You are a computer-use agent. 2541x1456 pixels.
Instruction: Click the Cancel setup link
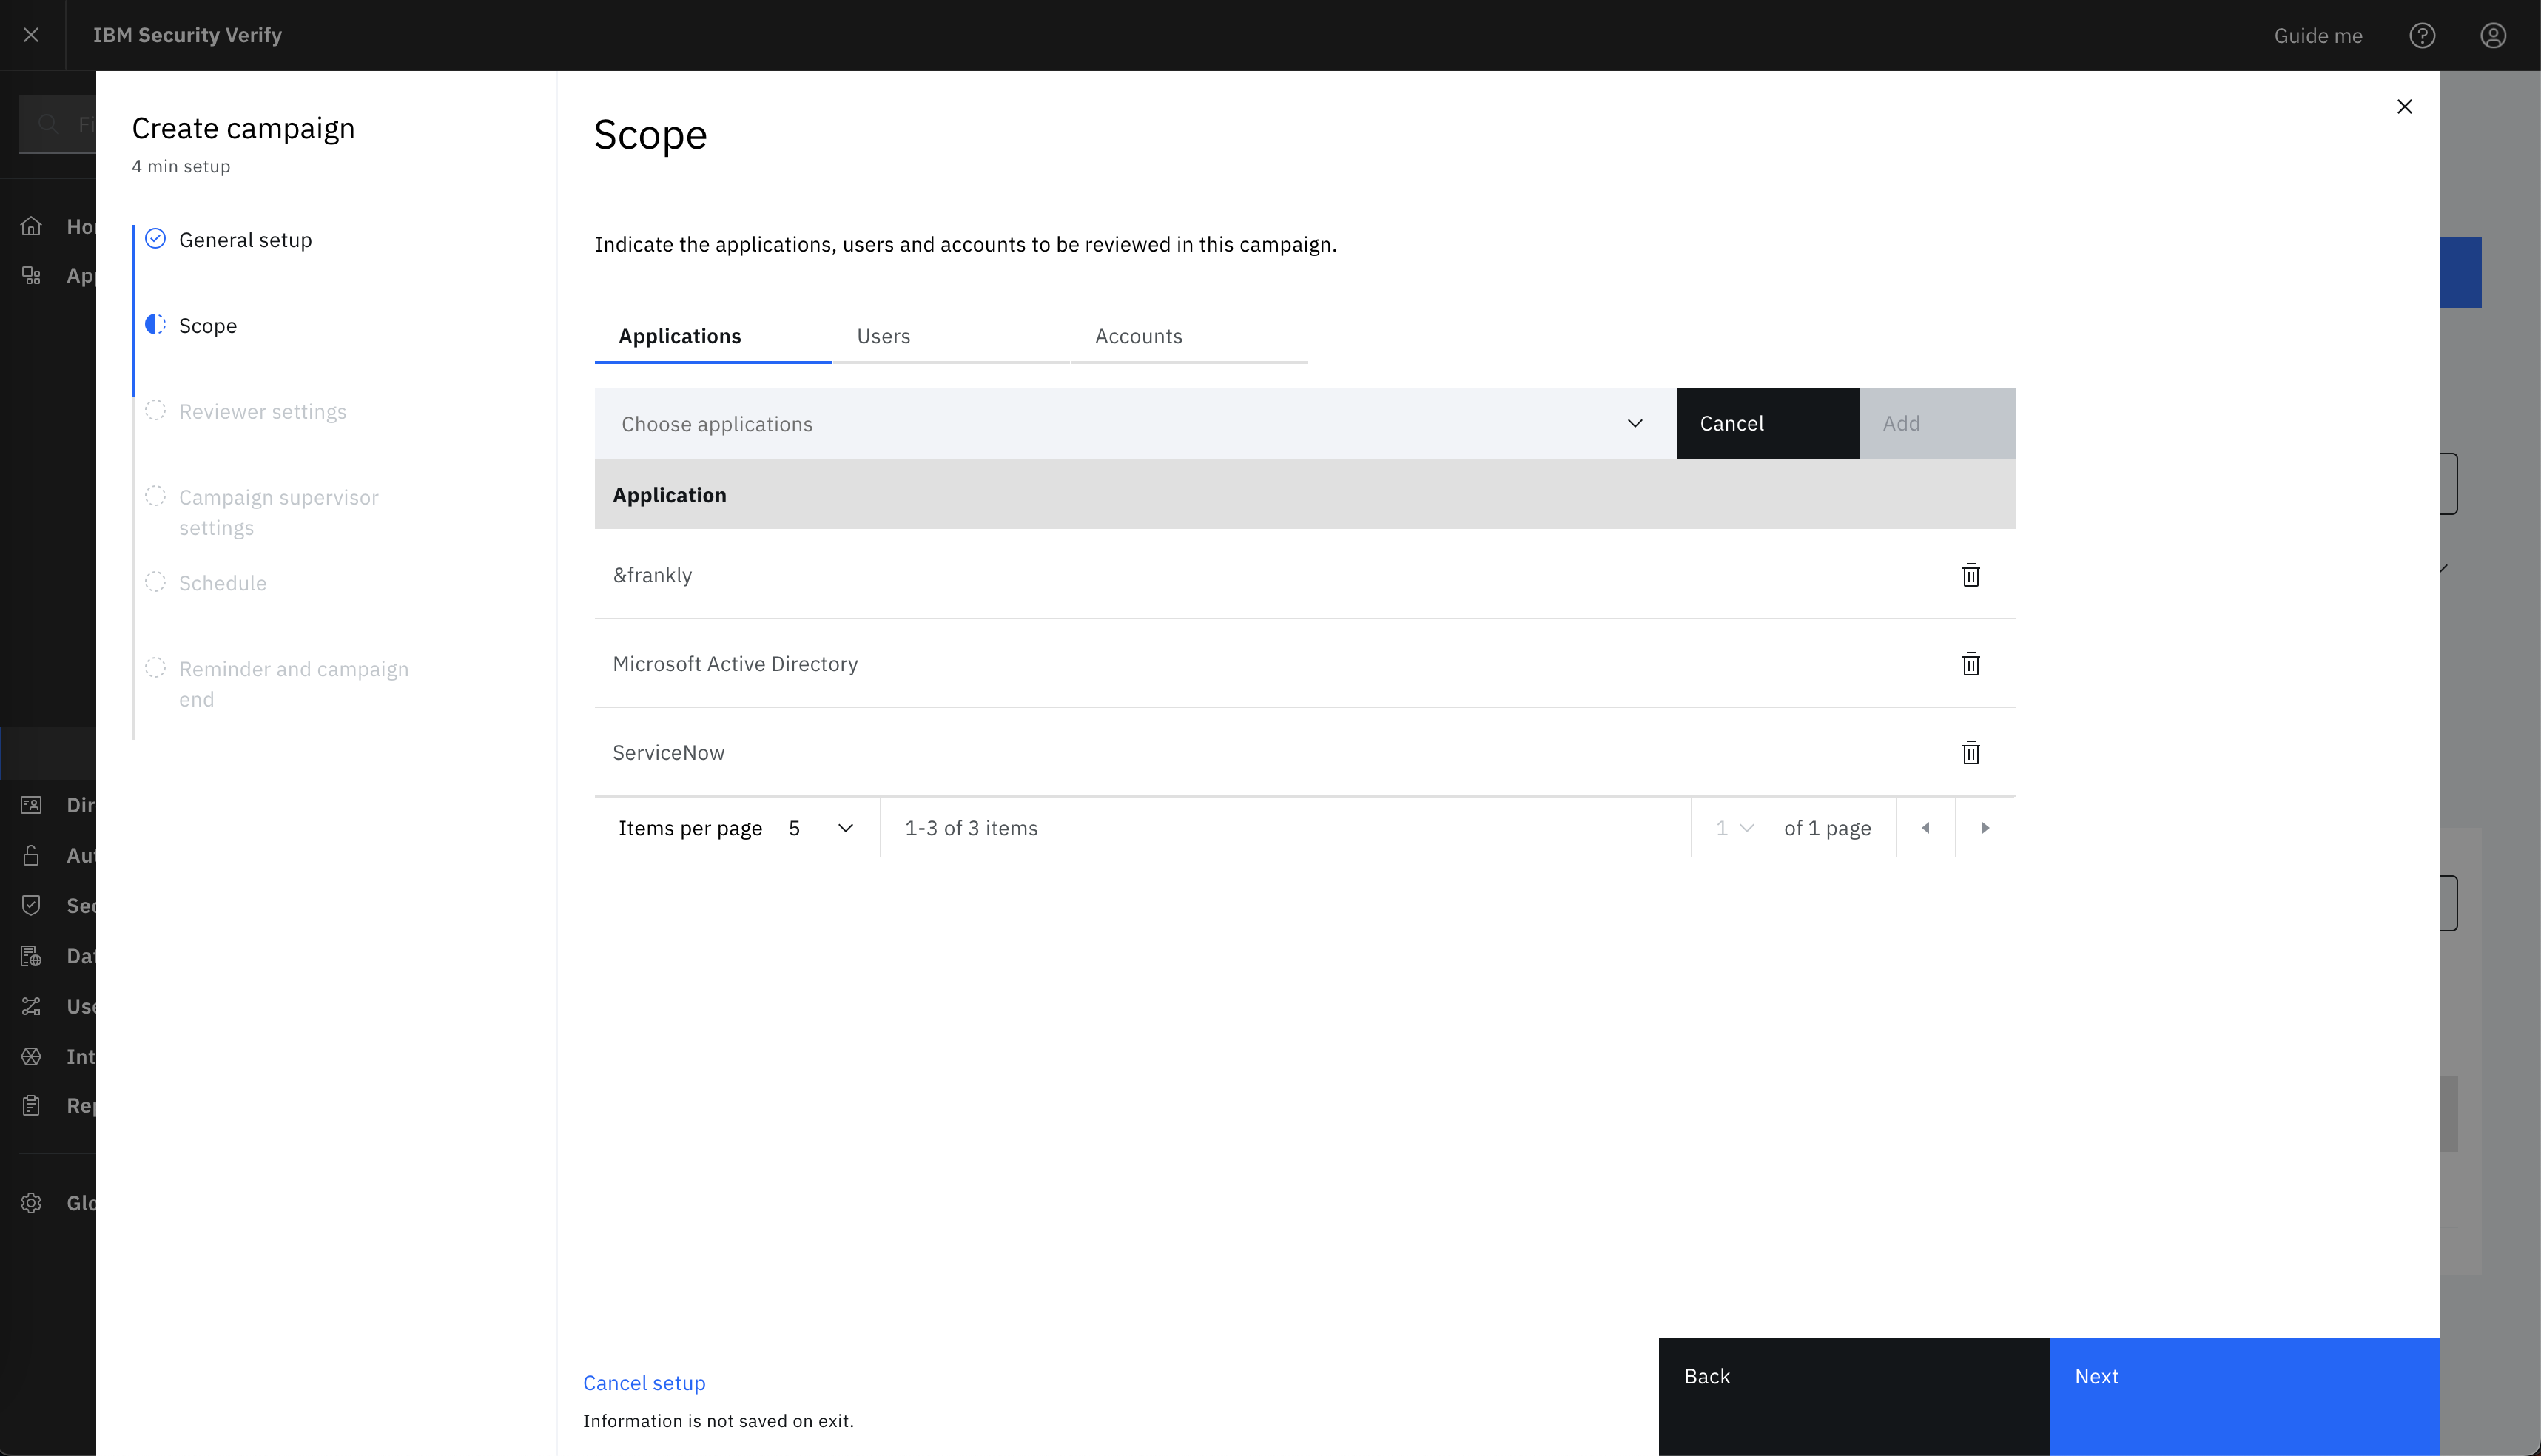[644, 1383]
